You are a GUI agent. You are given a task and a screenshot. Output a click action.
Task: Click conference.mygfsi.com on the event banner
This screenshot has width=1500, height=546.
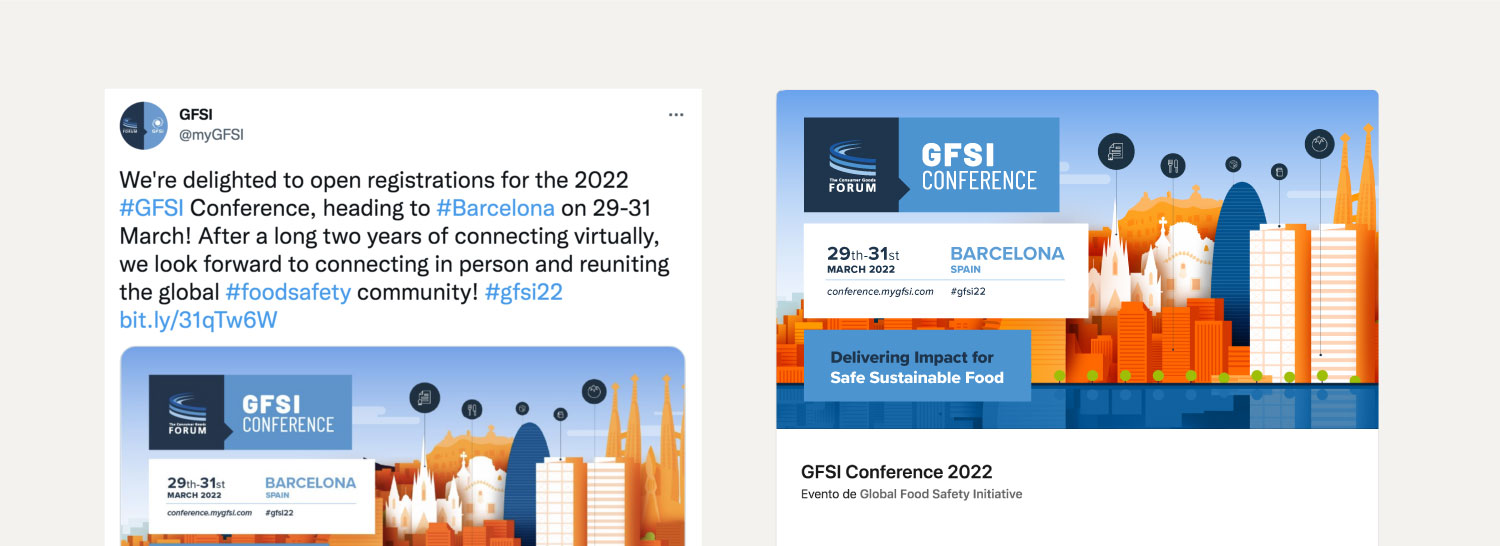pos(880,291)
